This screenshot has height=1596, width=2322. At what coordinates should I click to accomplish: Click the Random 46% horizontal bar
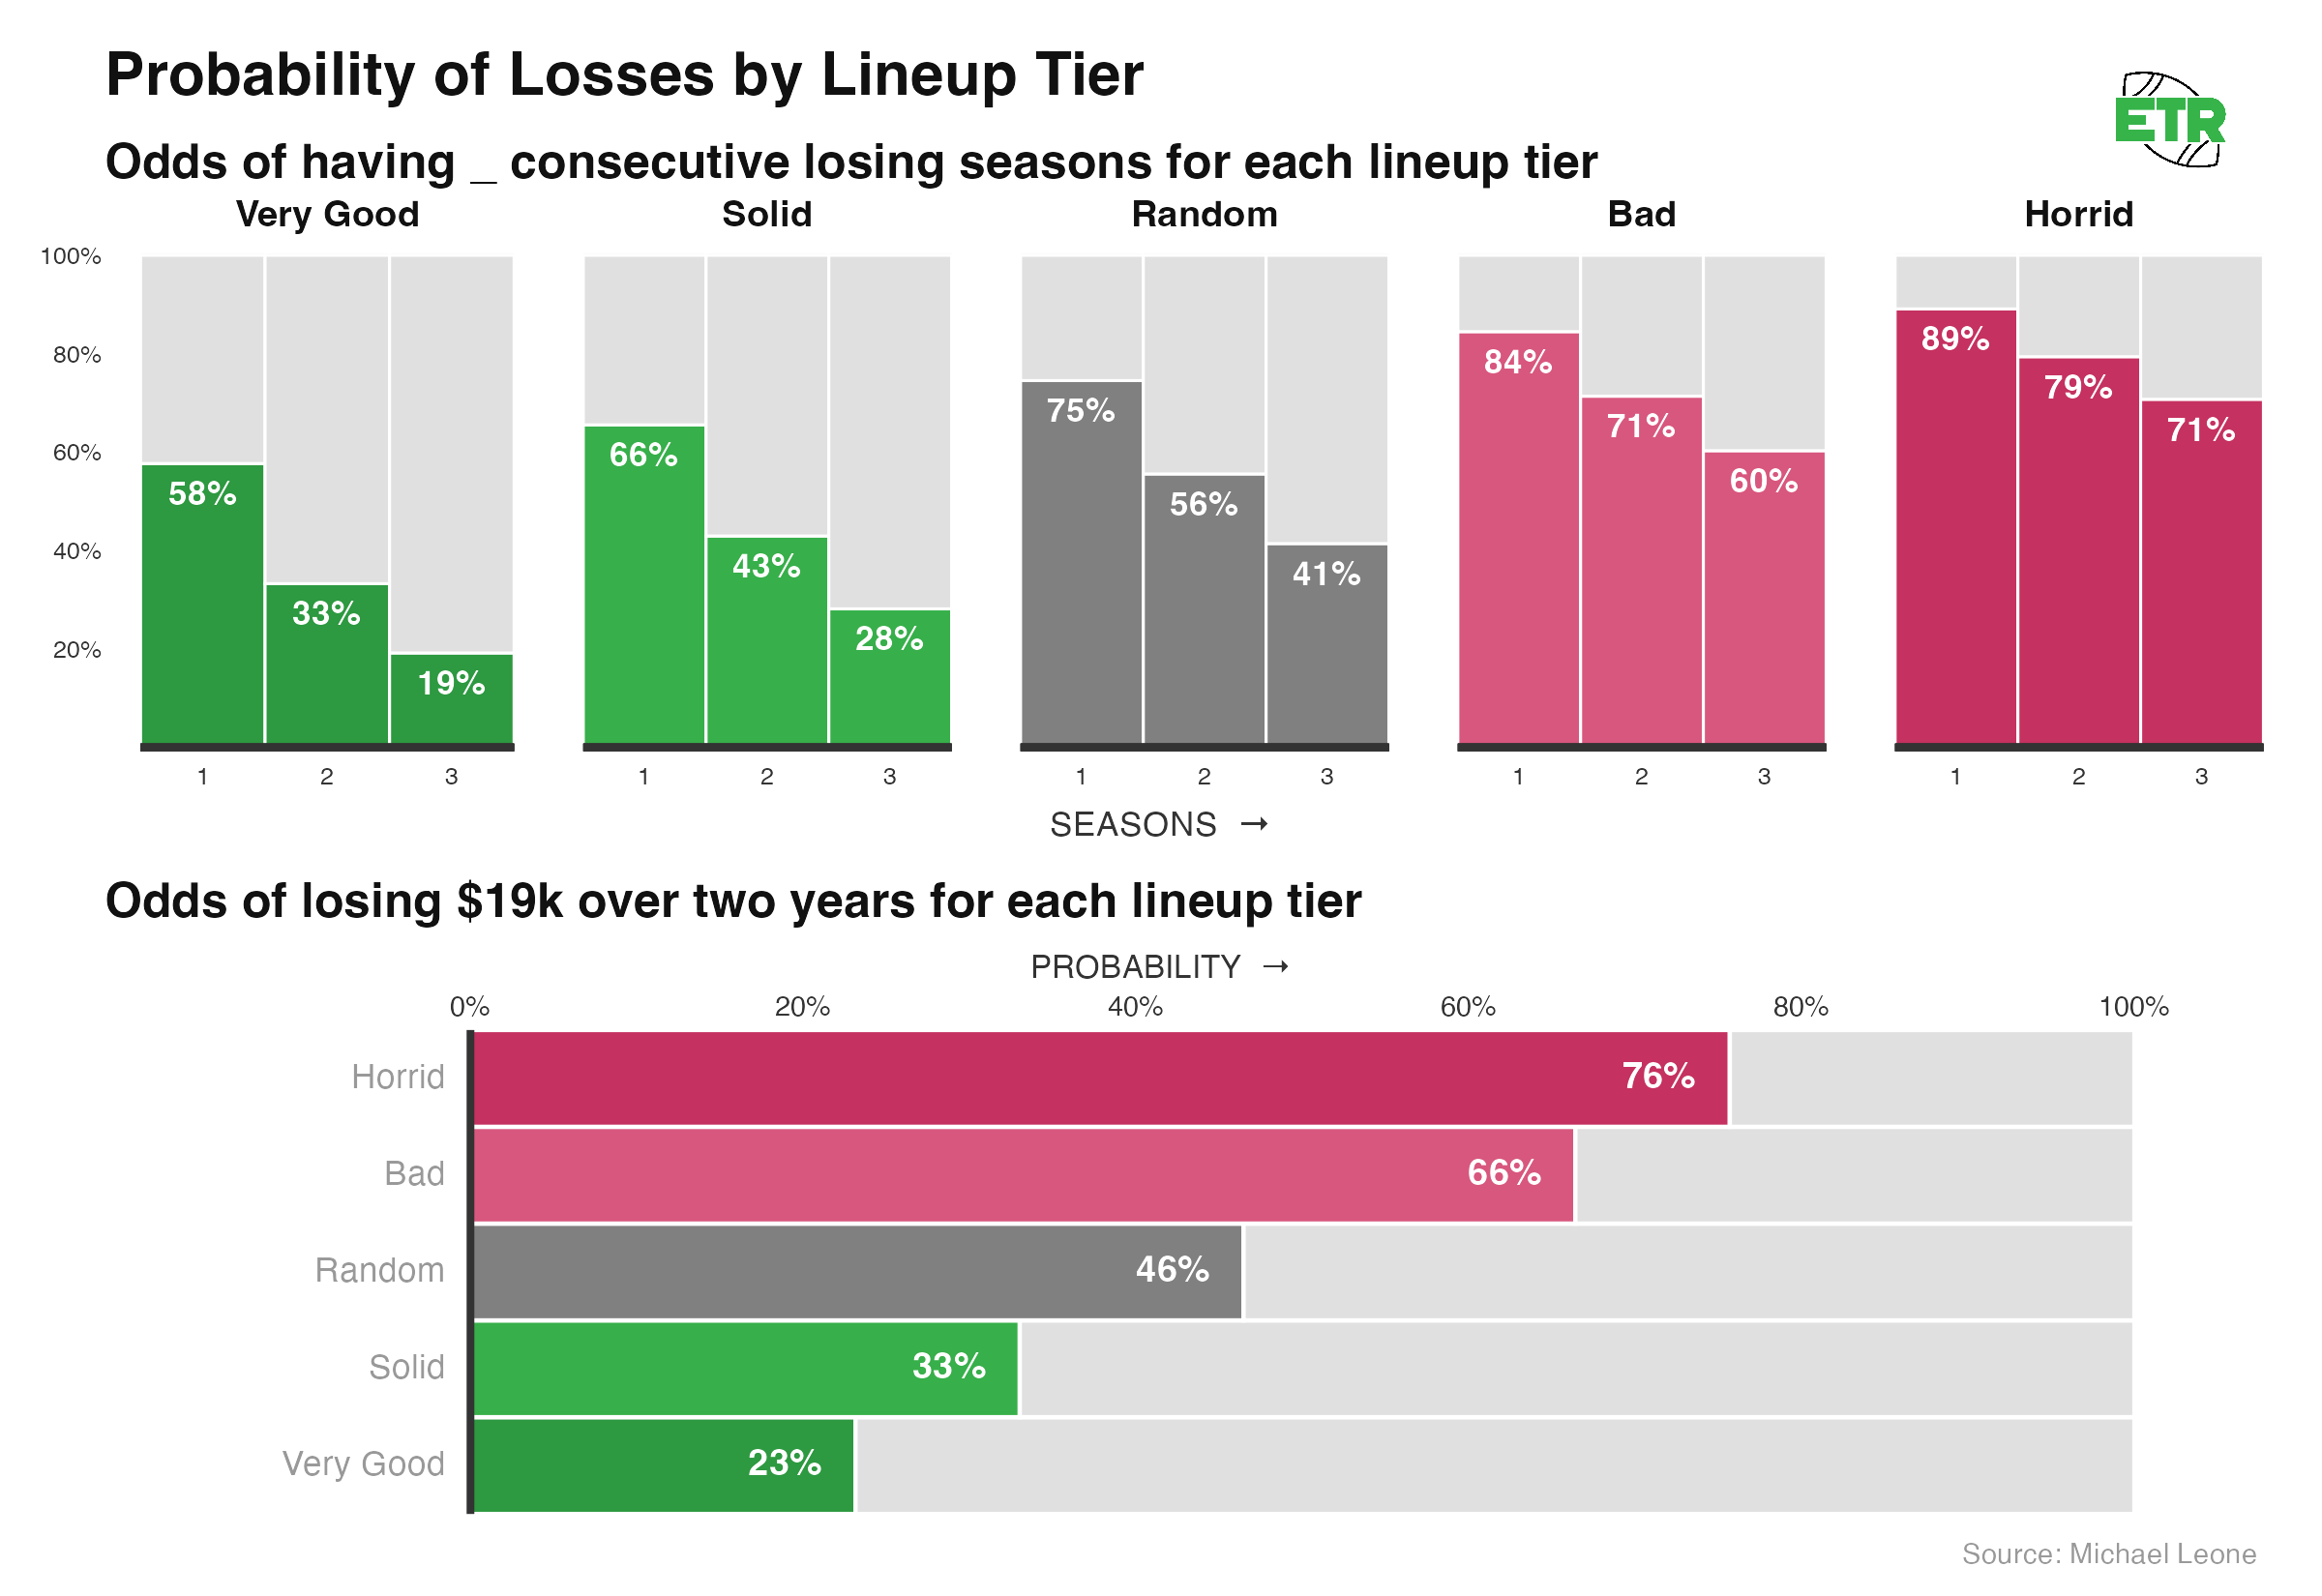coord(857,1271)
